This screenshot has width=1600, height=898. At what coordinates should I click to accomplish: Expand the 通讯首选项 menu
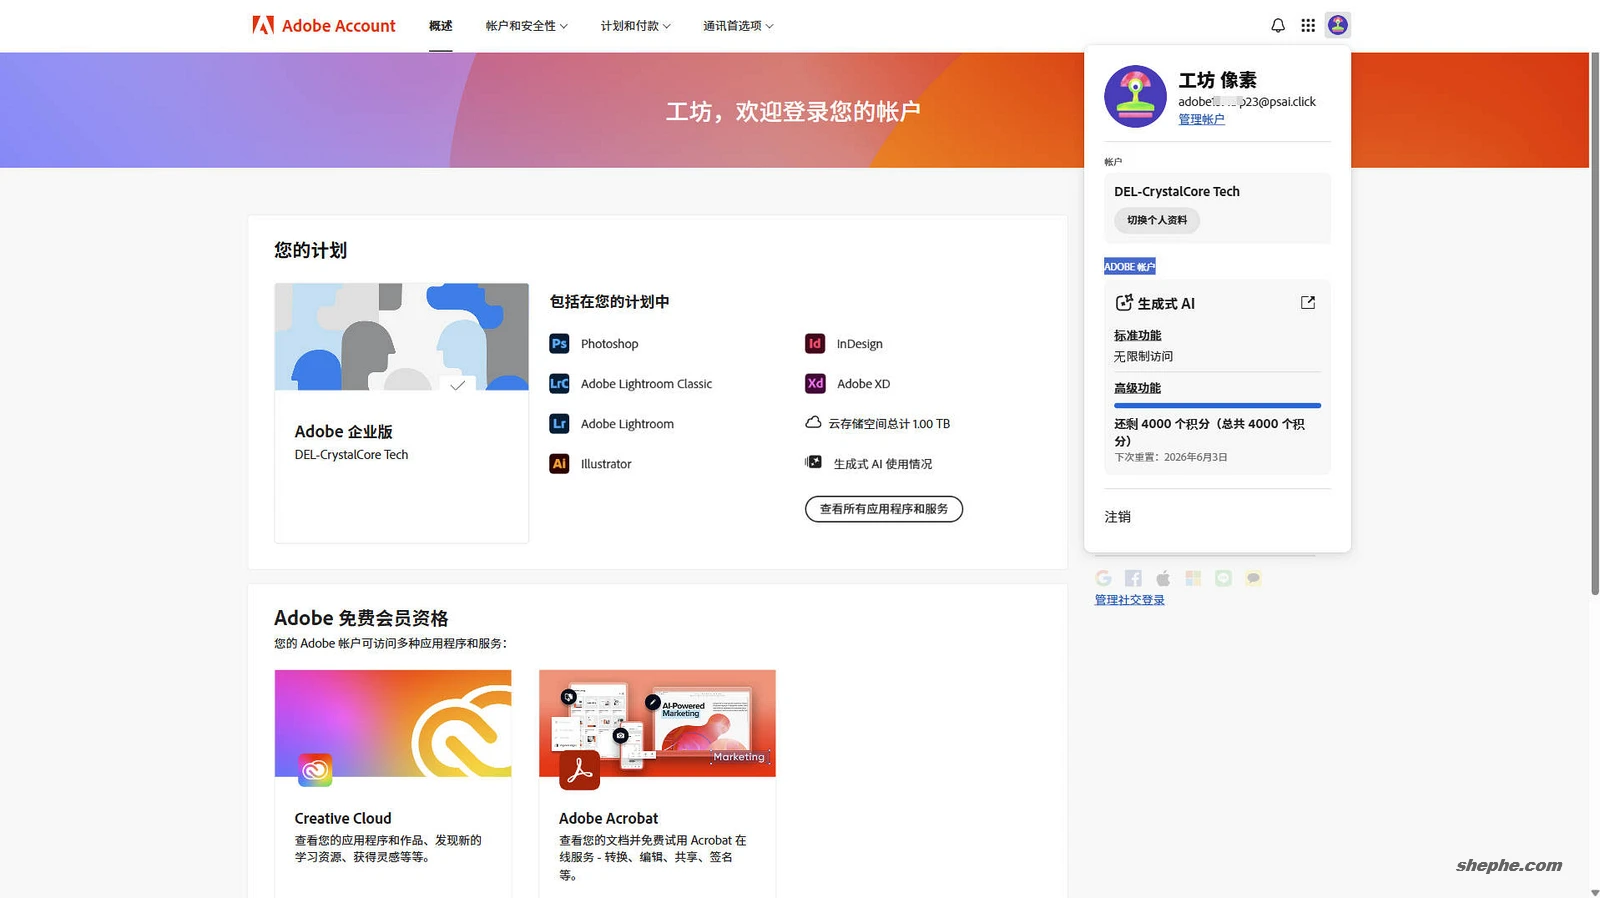(x=738, y=26)
